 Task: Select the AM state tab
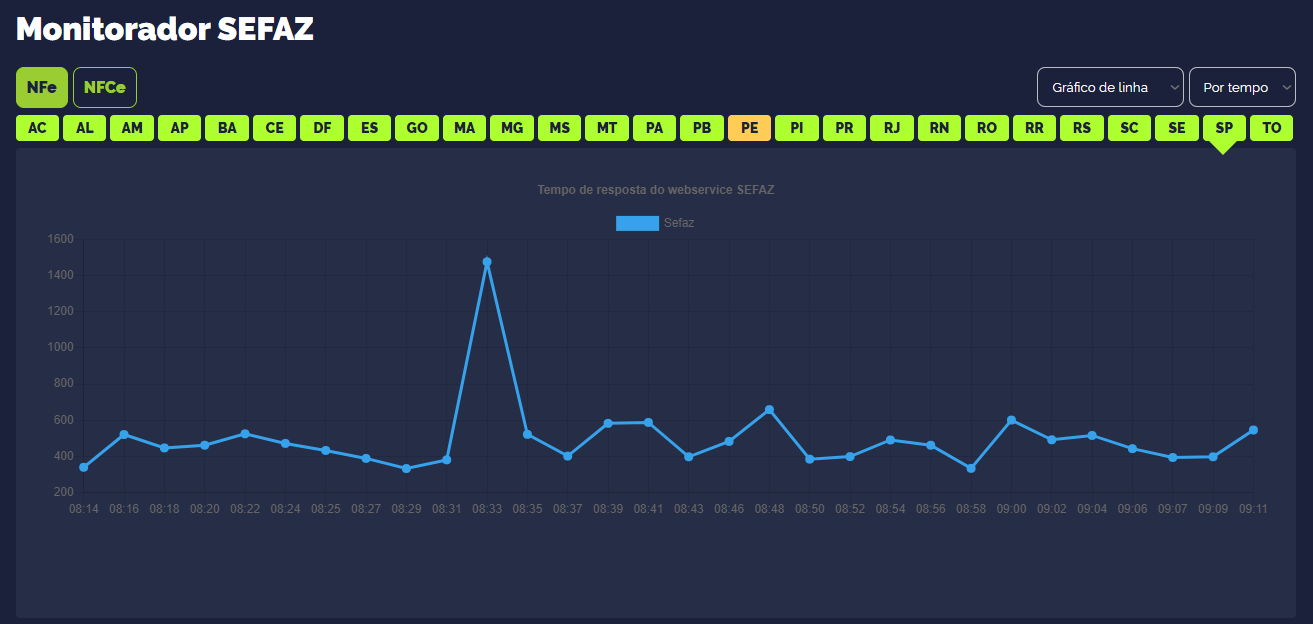click(132, 128)
